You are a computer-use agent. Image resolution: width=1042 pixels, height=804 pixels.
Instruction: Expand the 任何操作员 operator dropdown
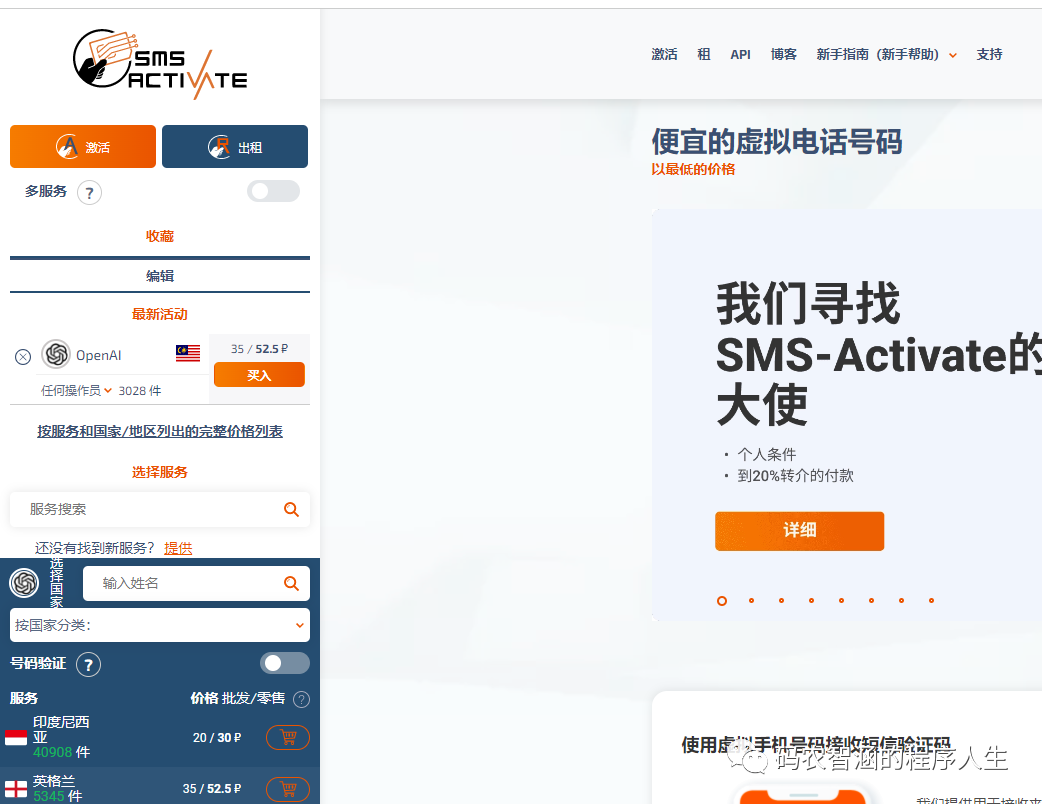pos(76,391)
